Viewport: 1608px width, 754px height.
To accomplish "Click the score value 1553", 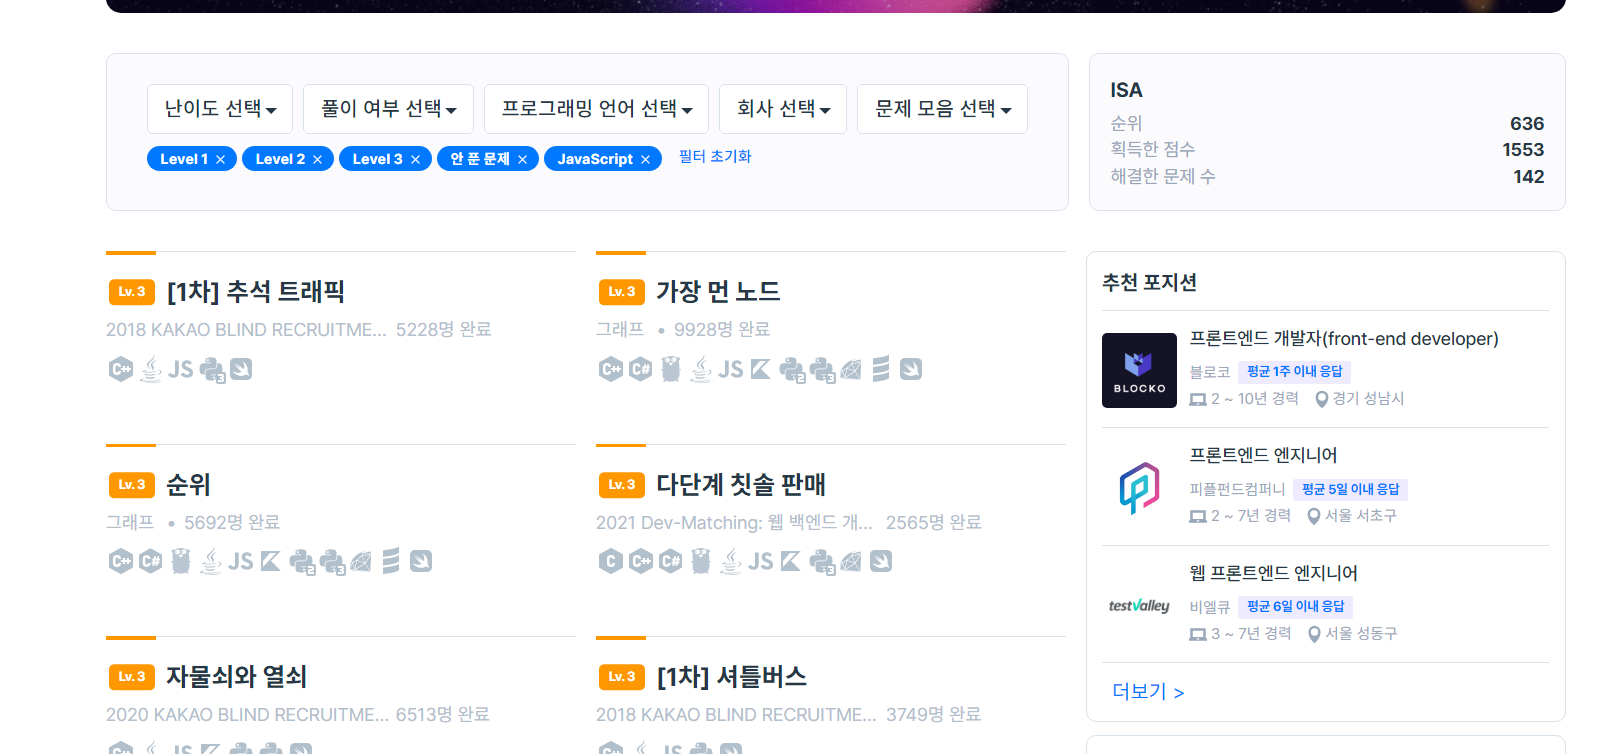I will 1523,150.
